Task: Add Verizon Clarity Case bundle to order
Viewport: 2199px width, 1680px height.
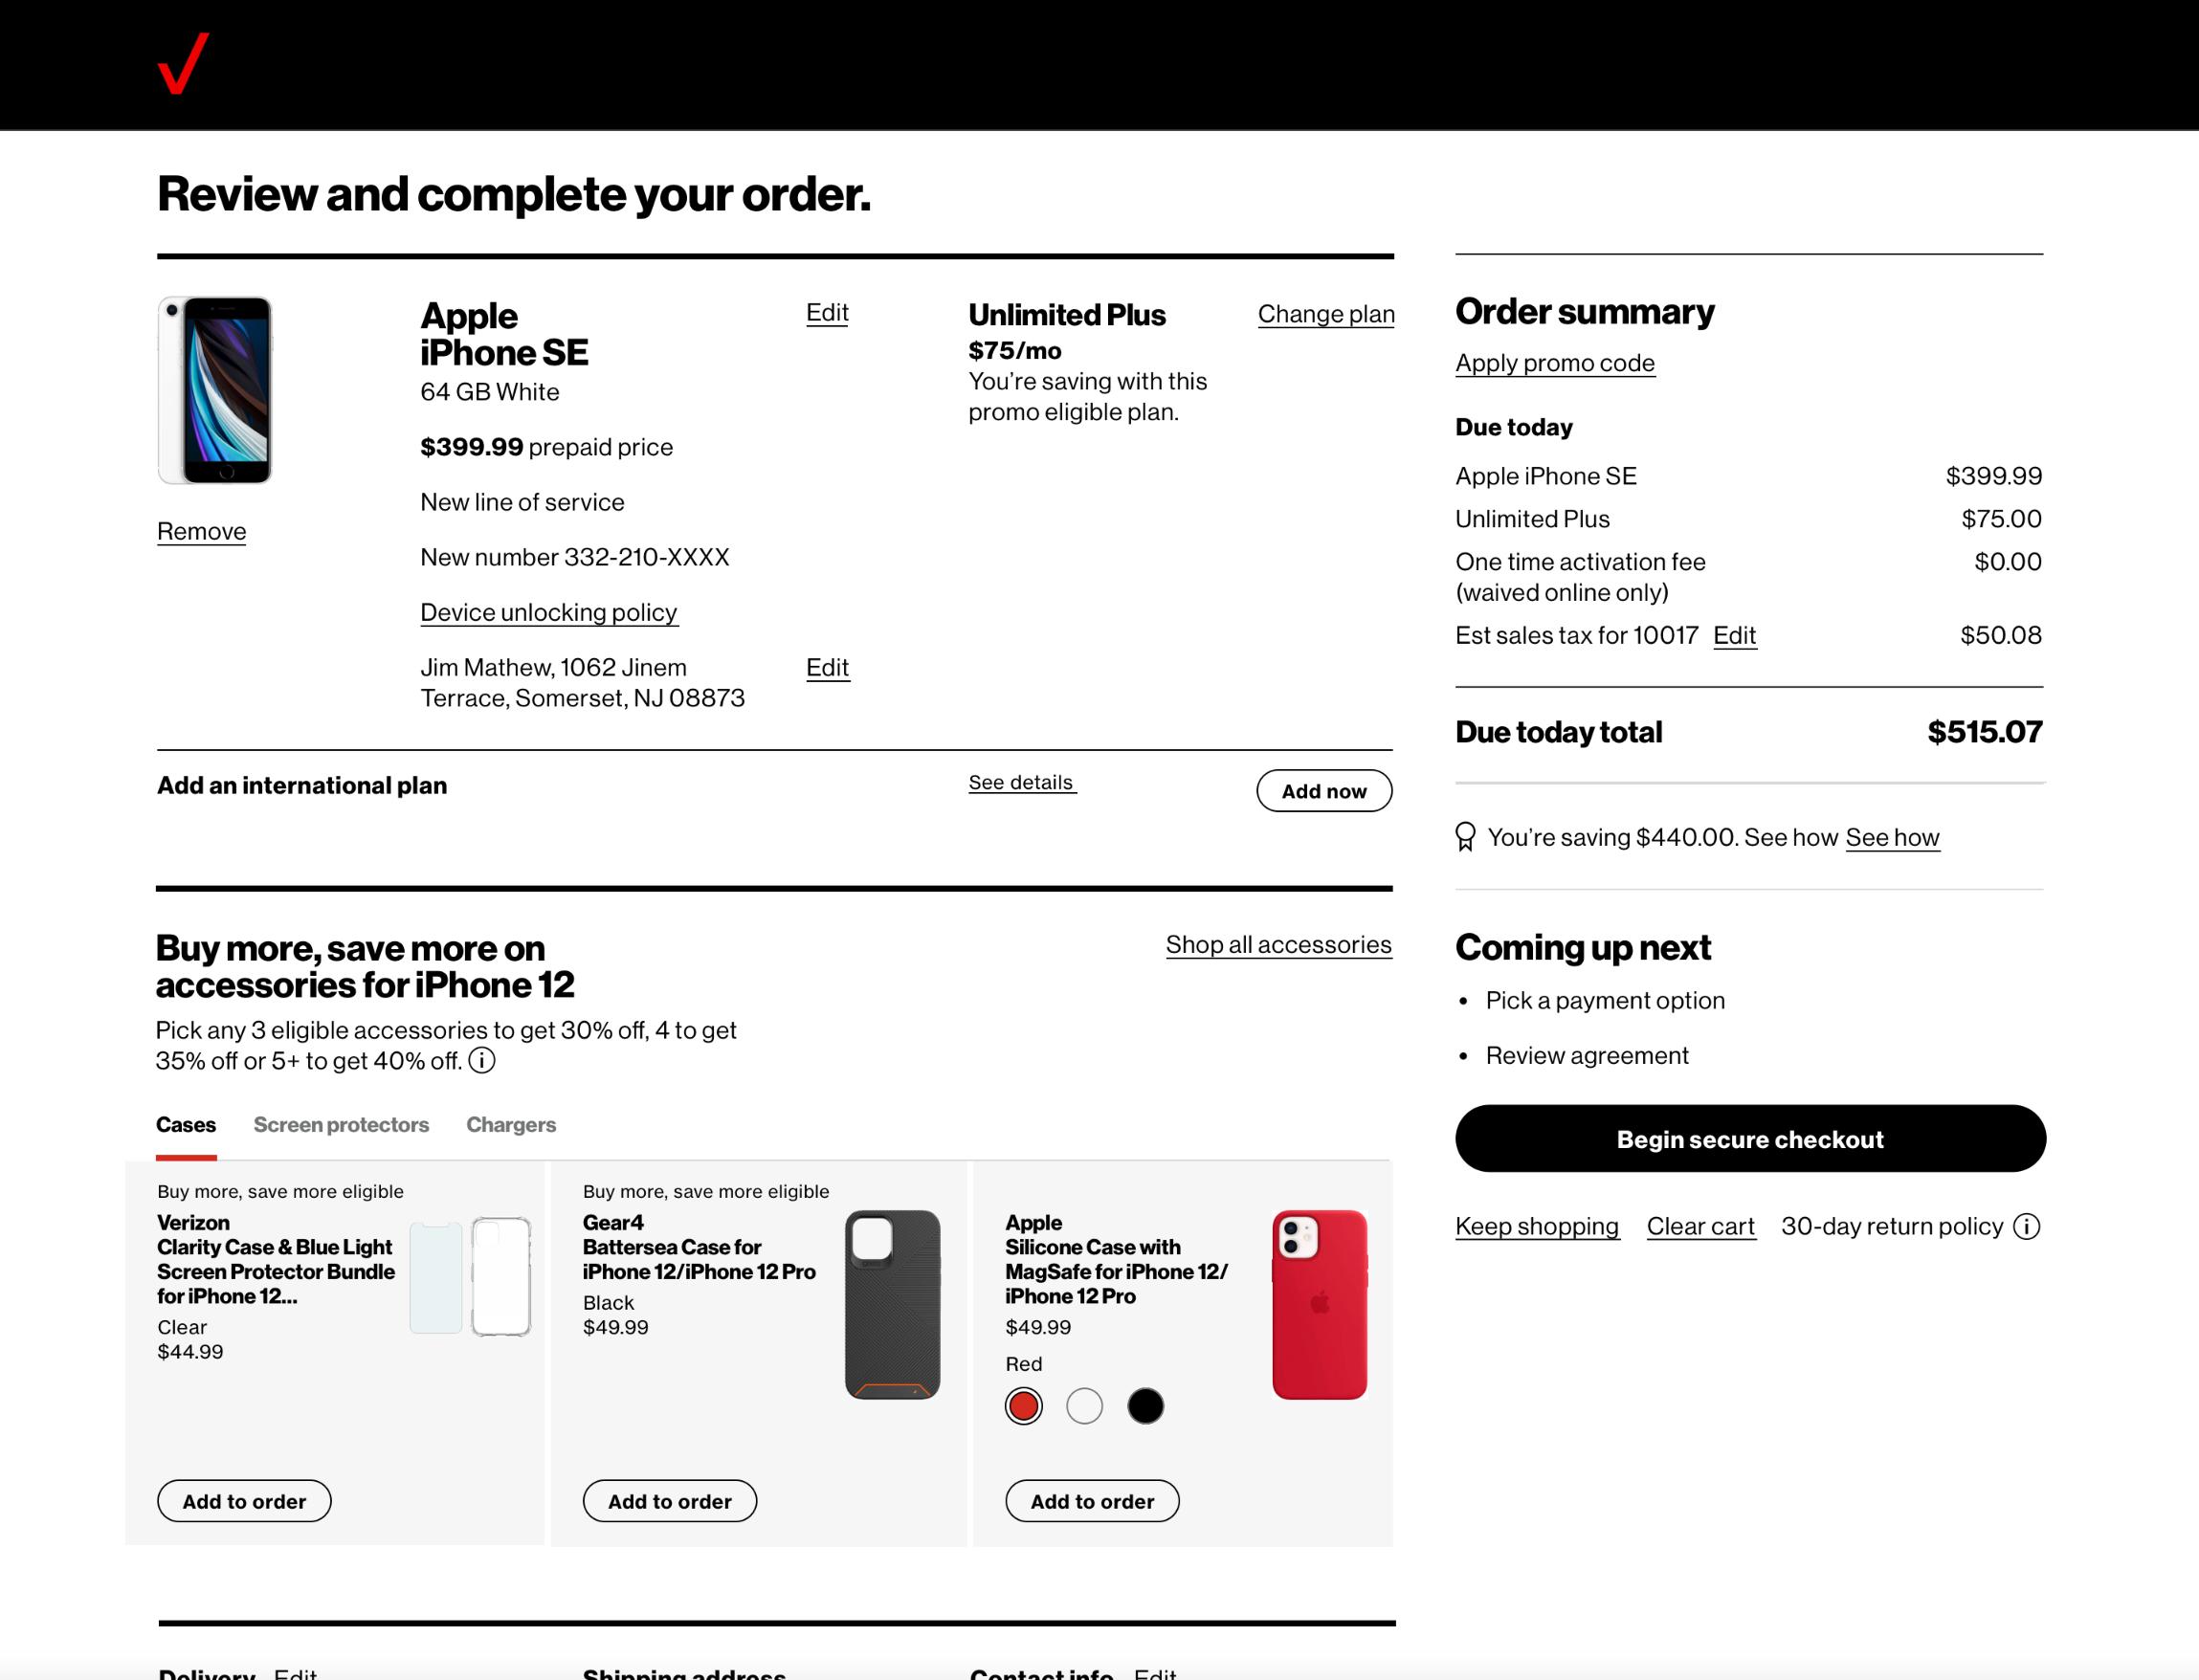Action: 244,1501
